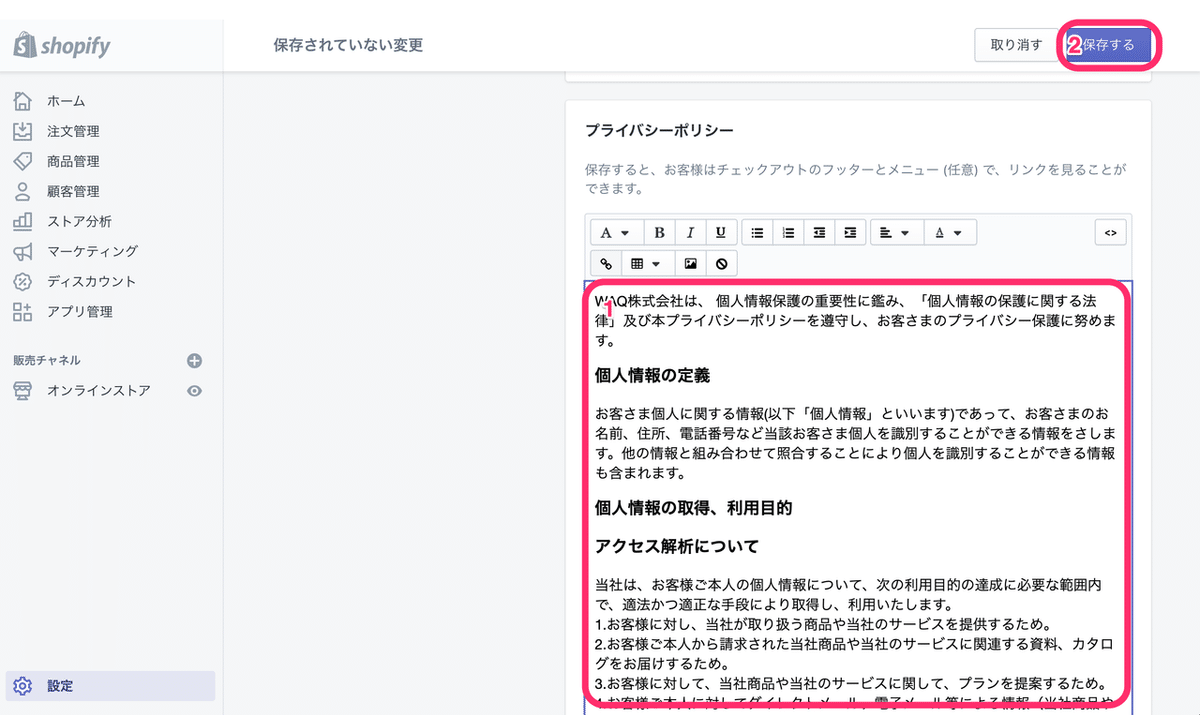The image size is (1200, 715).
Task: Insert a bulleted list
Action: pyautogui.click(x=757, y=232)
